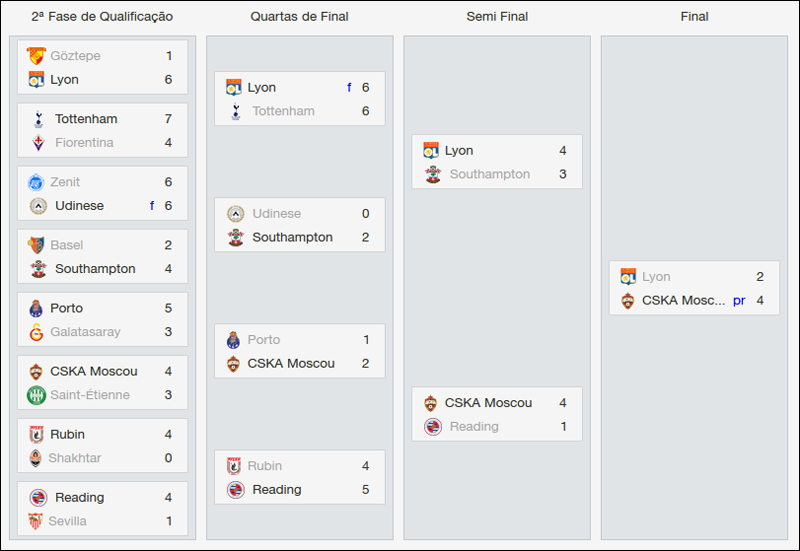Select the Galatasaray team name
The height and width of the screenshot is (551, 800).
pos(87,332)
